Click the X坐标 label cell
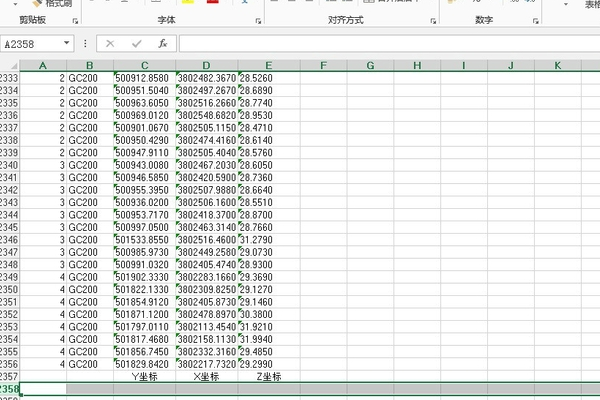Image resolution: width=600 pixels, height=400 pixels. pyautogui.click(x=207, y=377)
